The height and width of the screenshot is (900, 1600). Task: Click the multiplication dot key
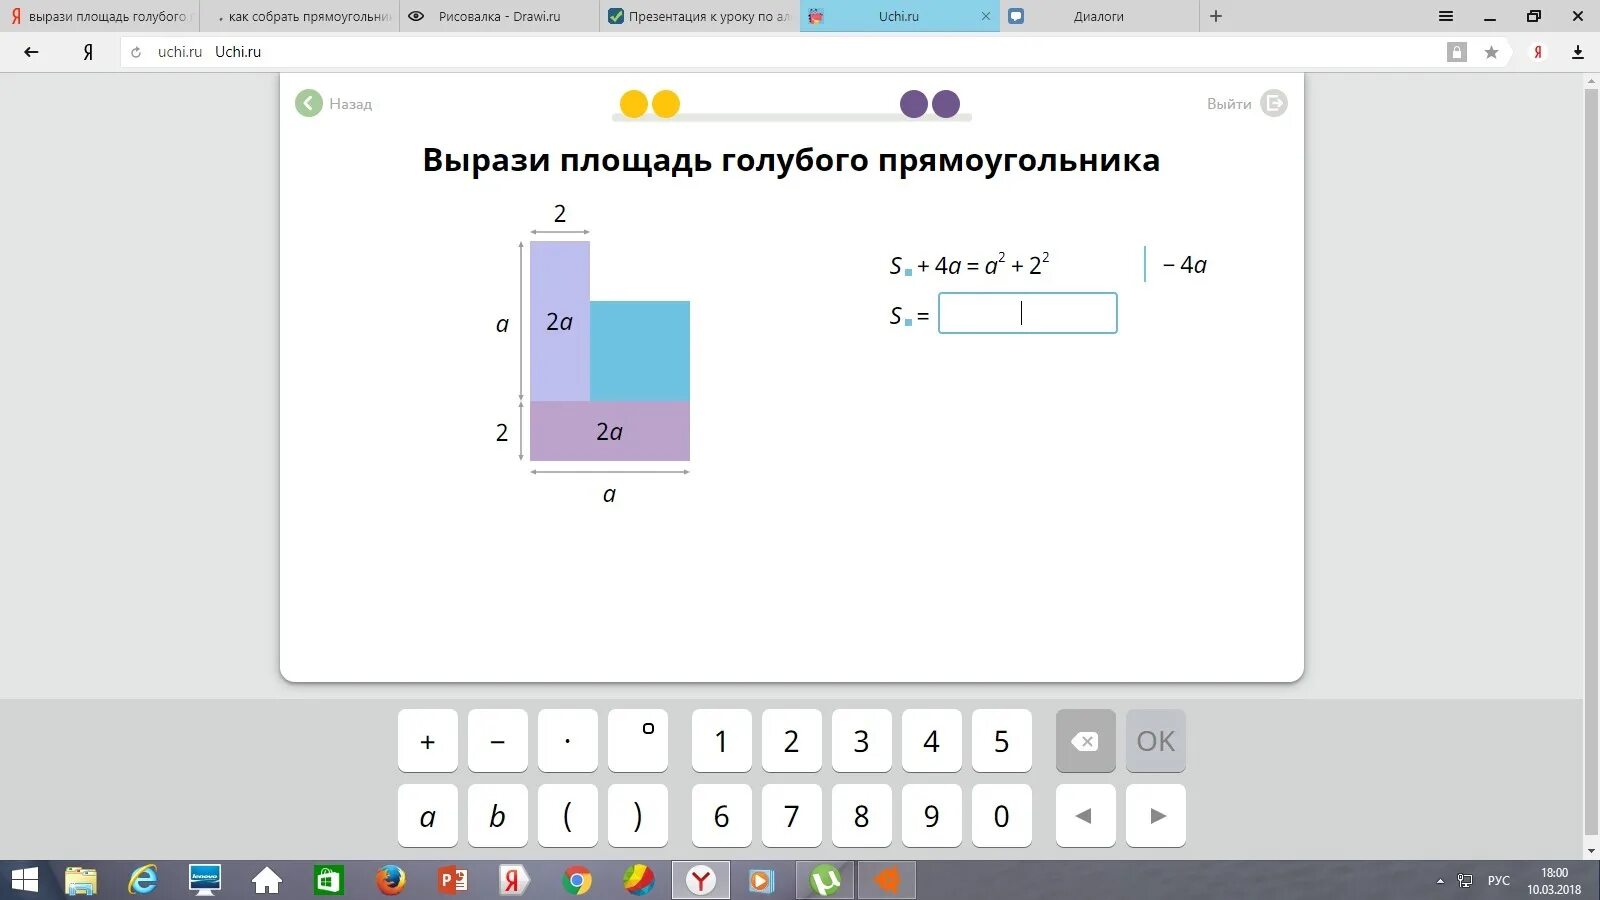(x=568, y=741)
